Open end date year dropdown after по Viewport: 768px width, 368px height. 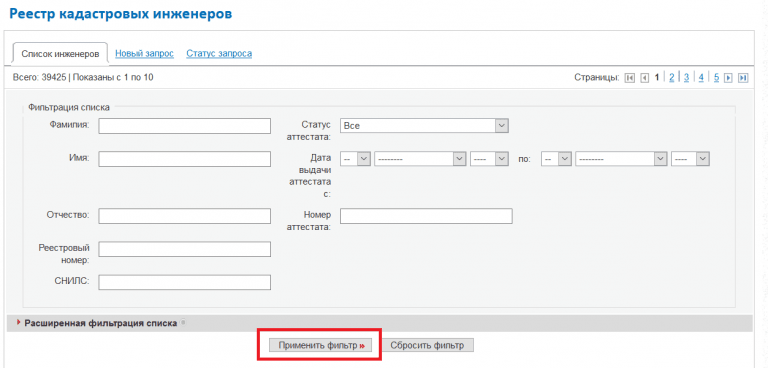[691, 159]
